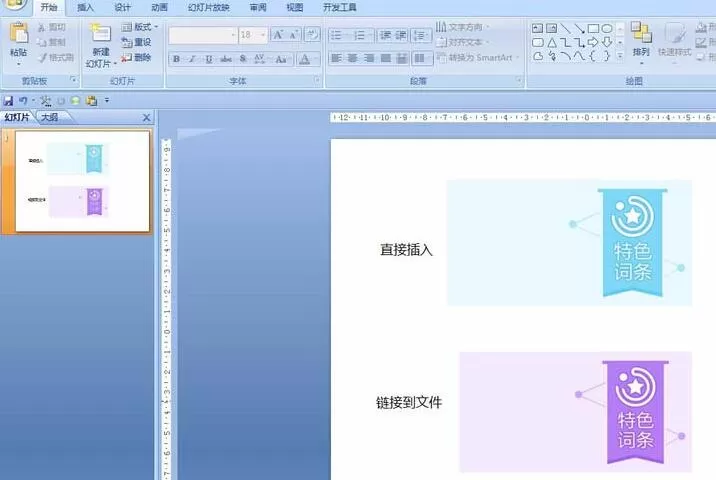This screenshot has width=716, height=480.
Task: Open the Animations (动画) ribbon tab
Action: (159, 8)
